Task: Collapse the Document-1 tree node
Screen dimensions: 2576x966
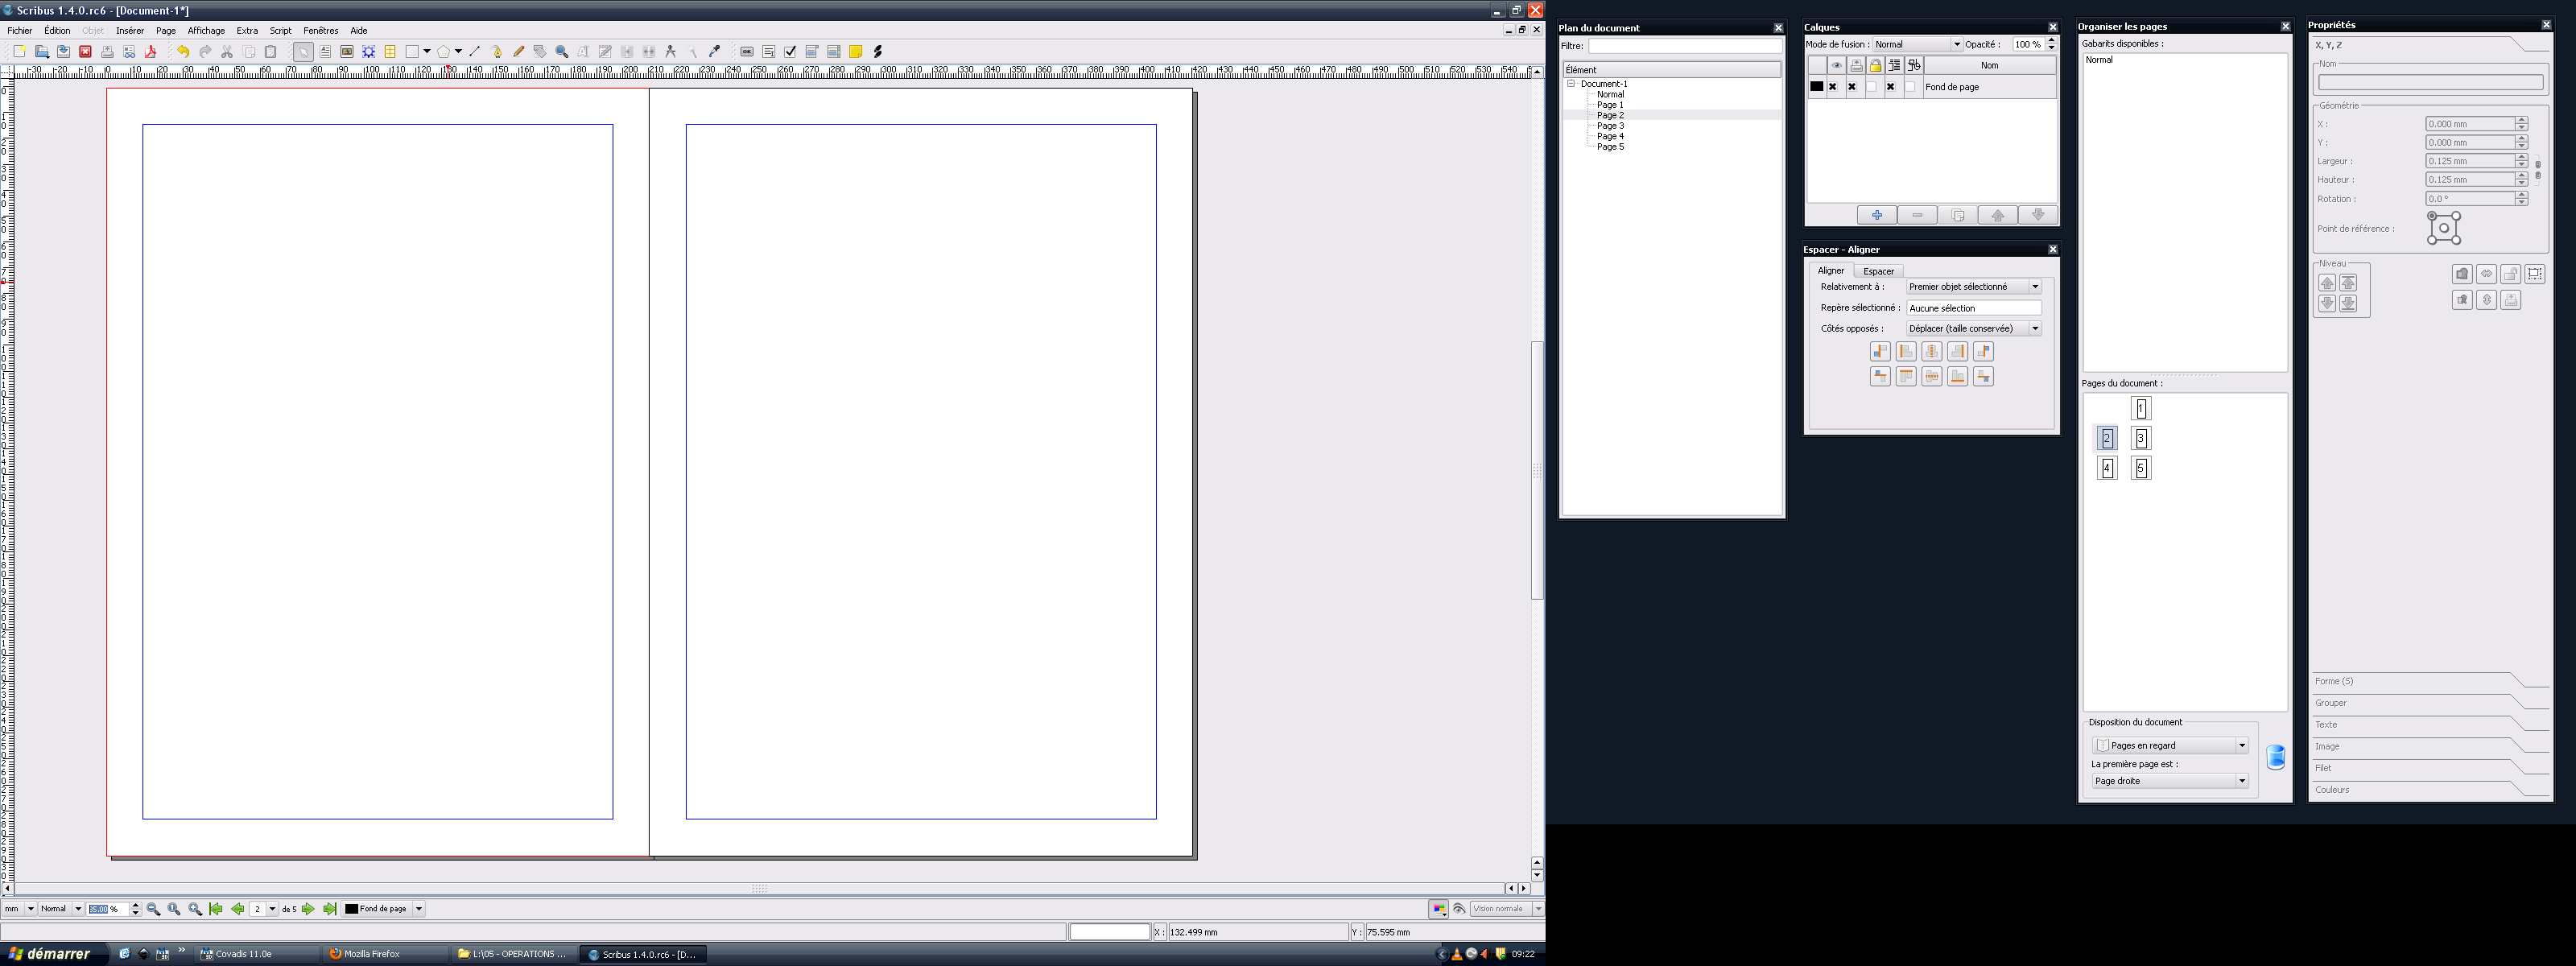Action: (x=1571, y=84)
